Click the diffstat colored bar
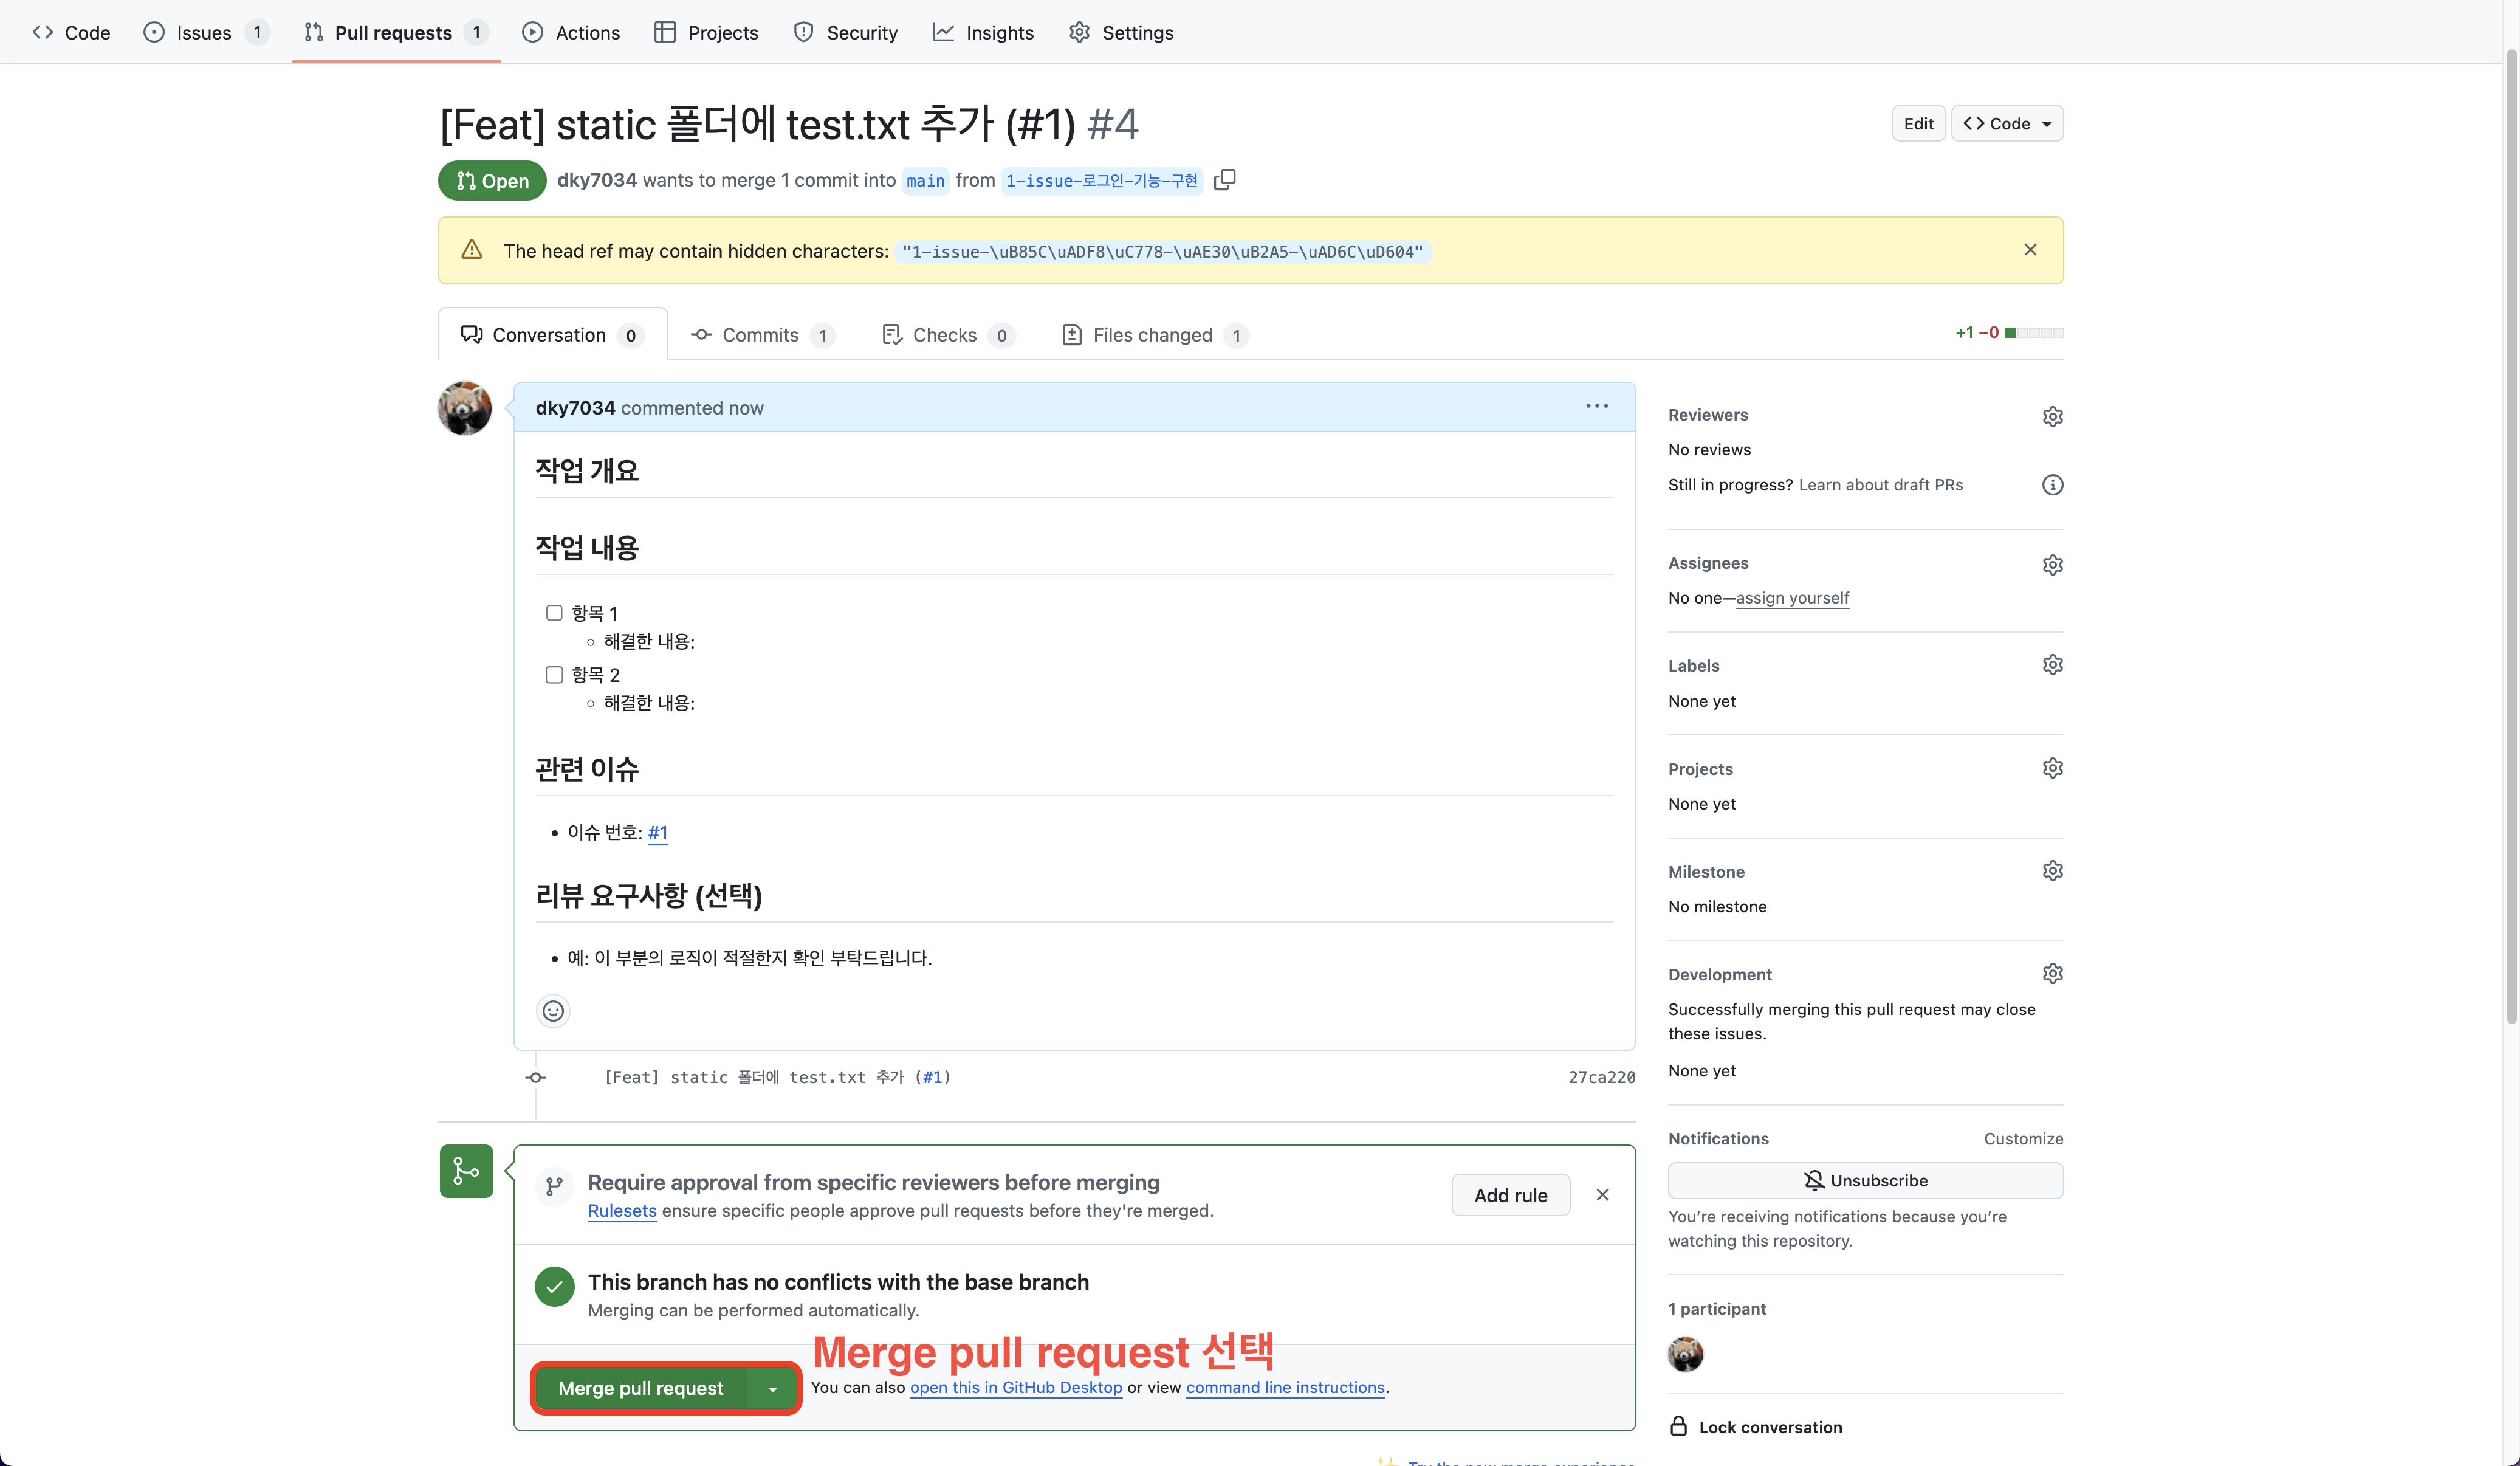2520x1466 pixels. 2034,333
